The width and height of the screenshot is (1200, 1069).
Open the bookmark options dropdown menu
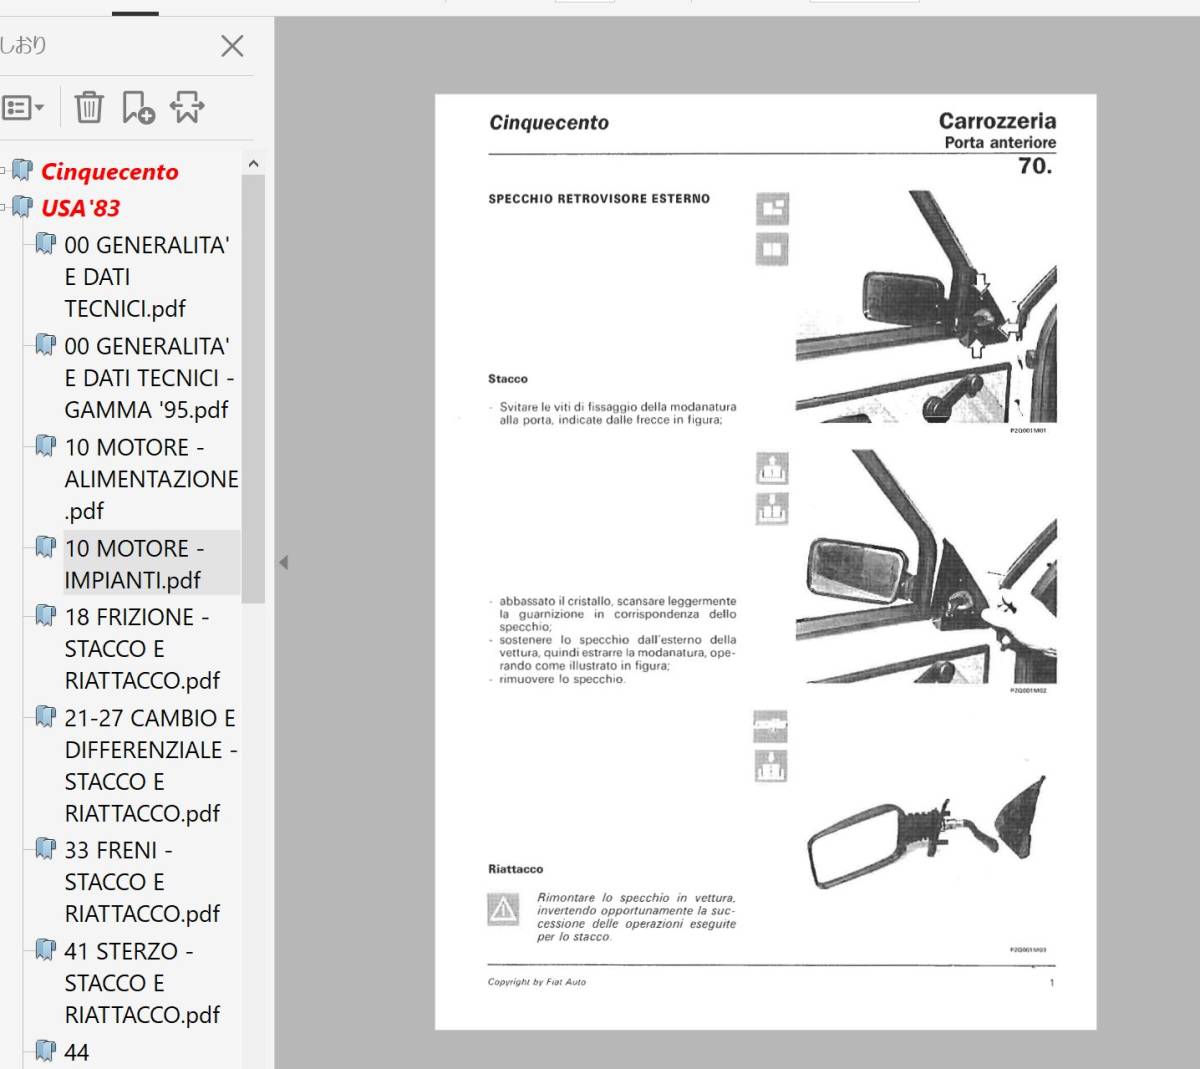point(23,107)
